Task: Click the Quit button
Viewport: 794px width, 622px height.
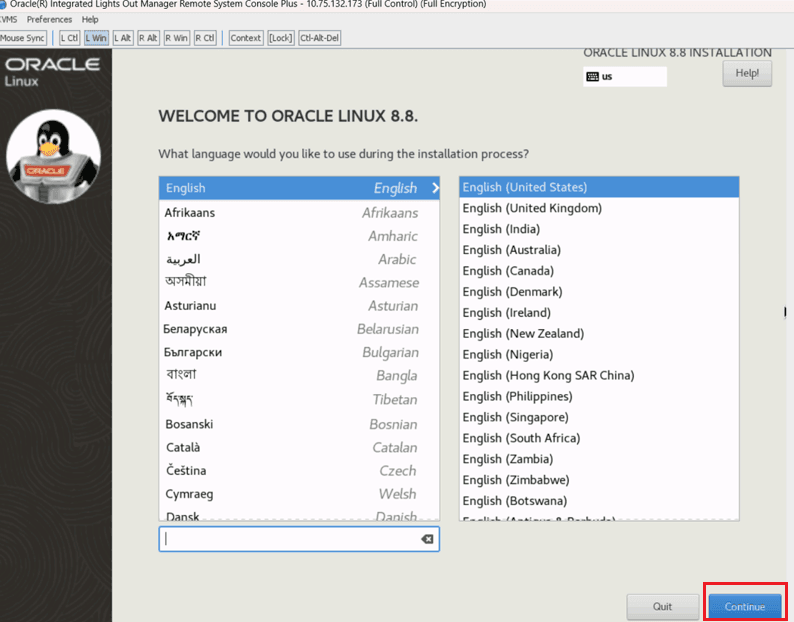Action: (662, 606)
